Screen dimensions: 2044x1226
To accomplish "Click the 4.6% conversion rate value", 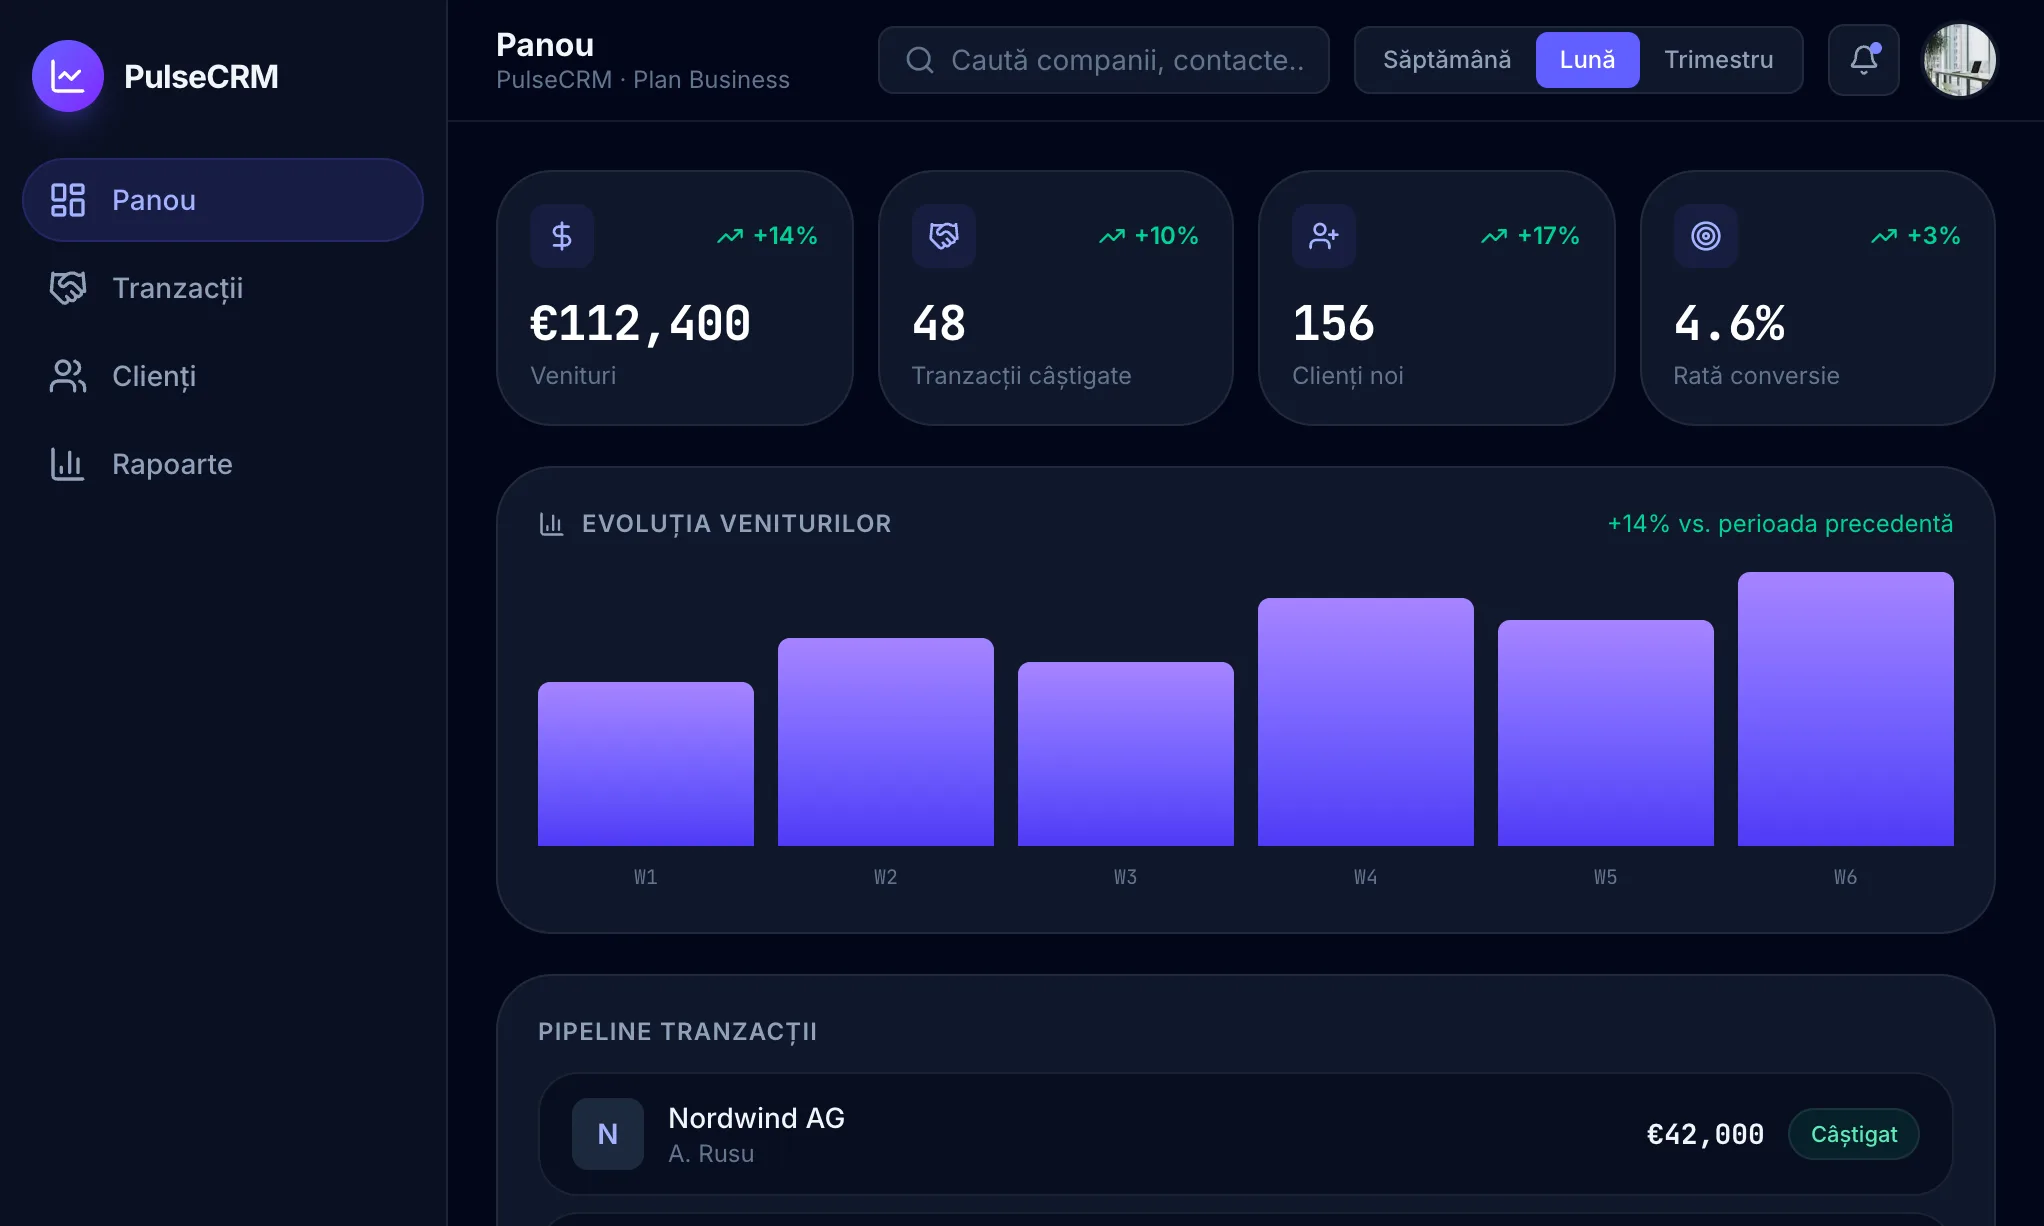I will pos(1729,324).
